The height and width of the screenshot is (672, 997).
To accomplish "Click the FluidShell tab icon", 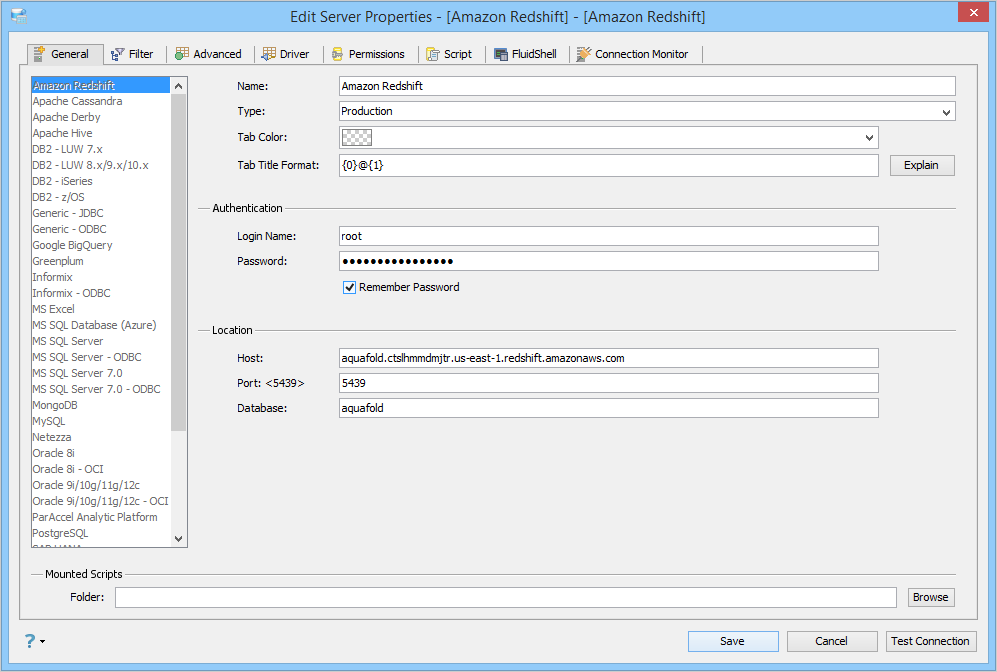I will click(500, 54).
